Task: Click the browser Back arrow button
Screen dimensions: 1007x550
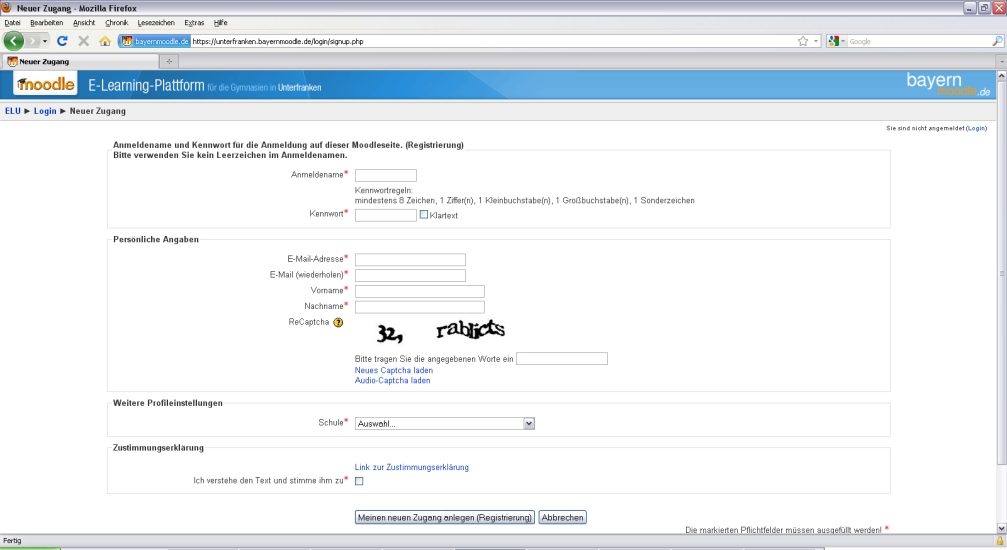Action: [x=13, y=41]
